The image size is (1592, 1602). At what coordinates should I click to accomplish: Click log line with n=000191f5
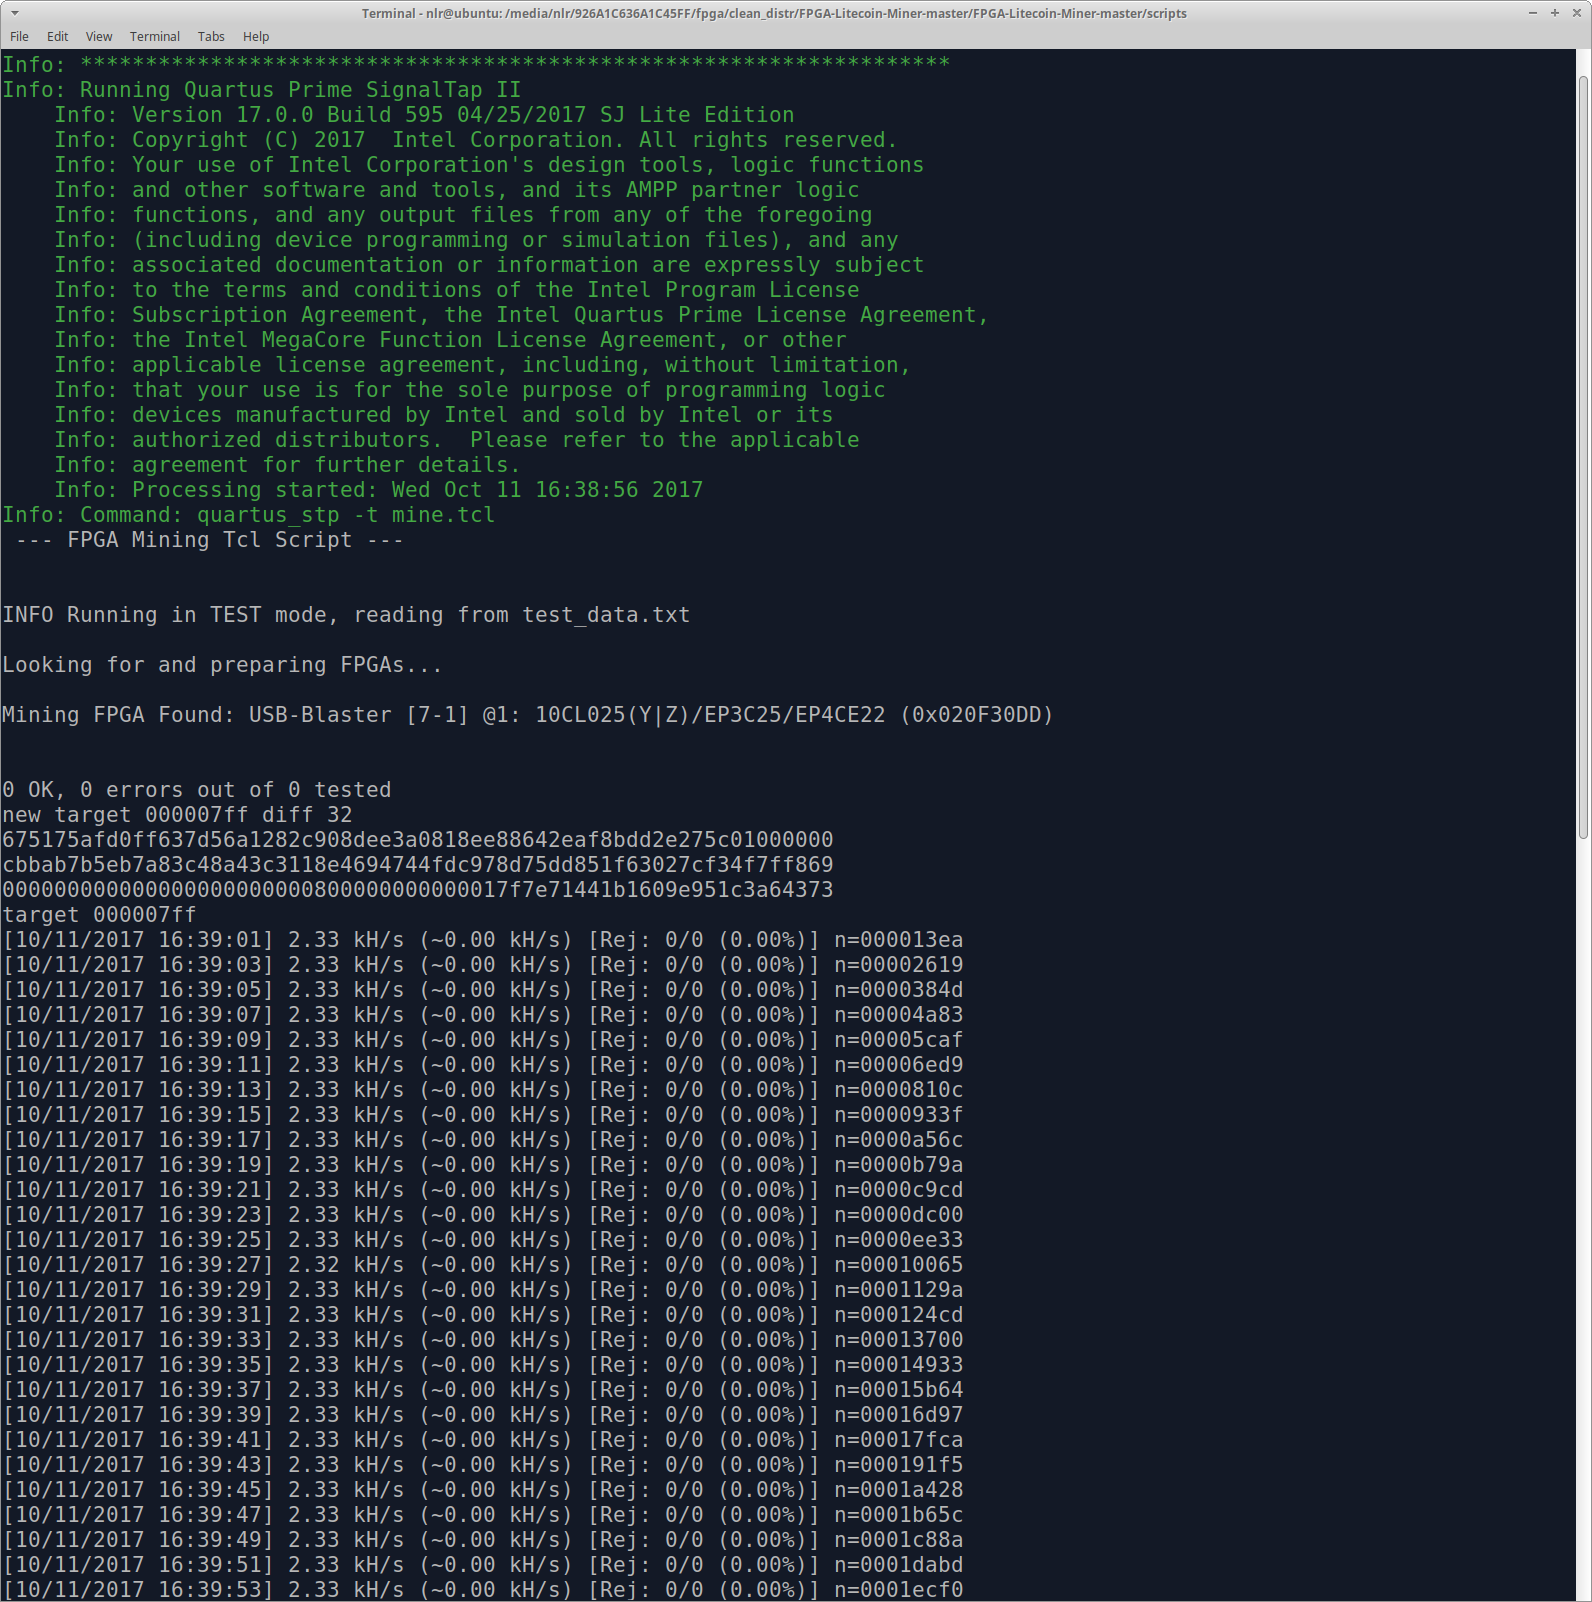coord(483,1465)
